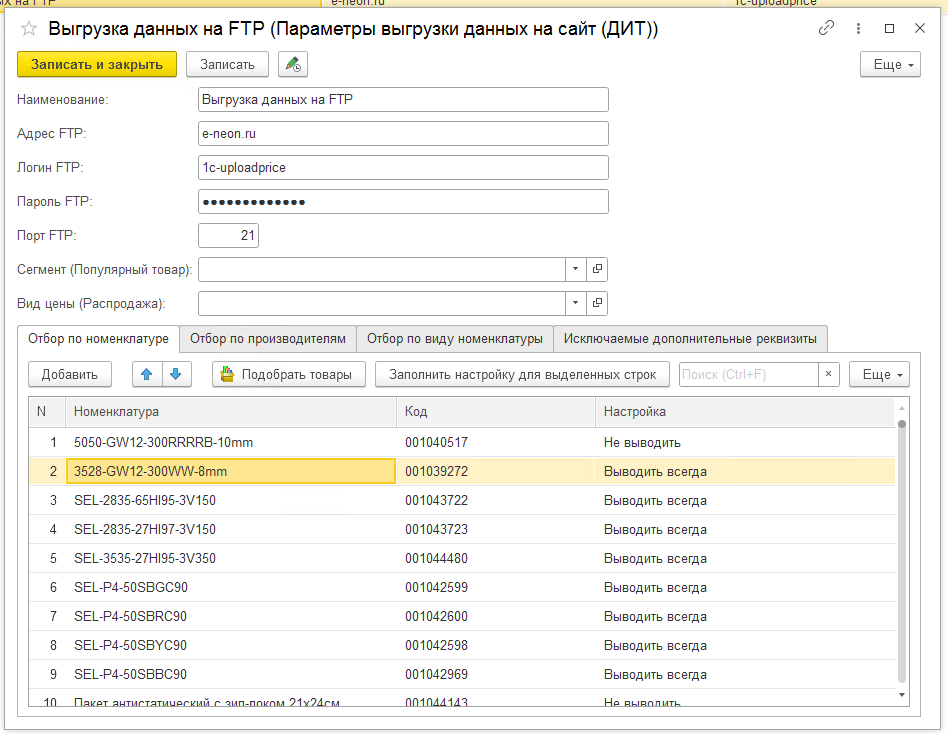Open the top Еще menu
Image resolution: width=948 pixels, height=734 pixels.
coord(889,65)
